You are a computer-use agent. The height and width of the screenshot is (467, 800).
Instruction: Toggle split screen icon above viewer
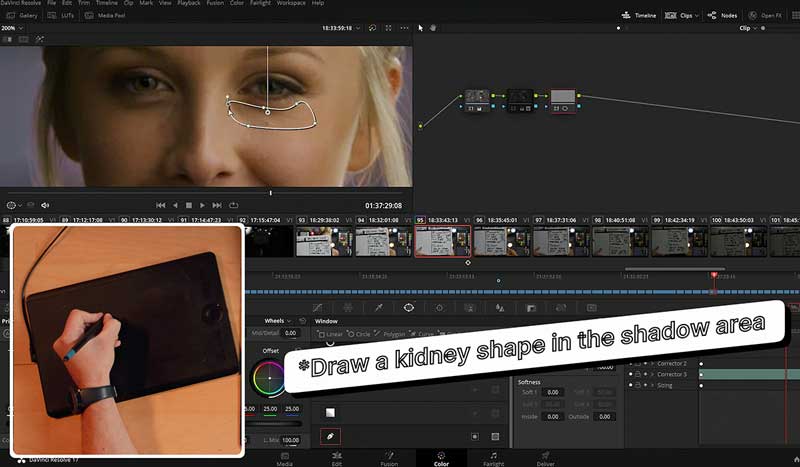23,39
